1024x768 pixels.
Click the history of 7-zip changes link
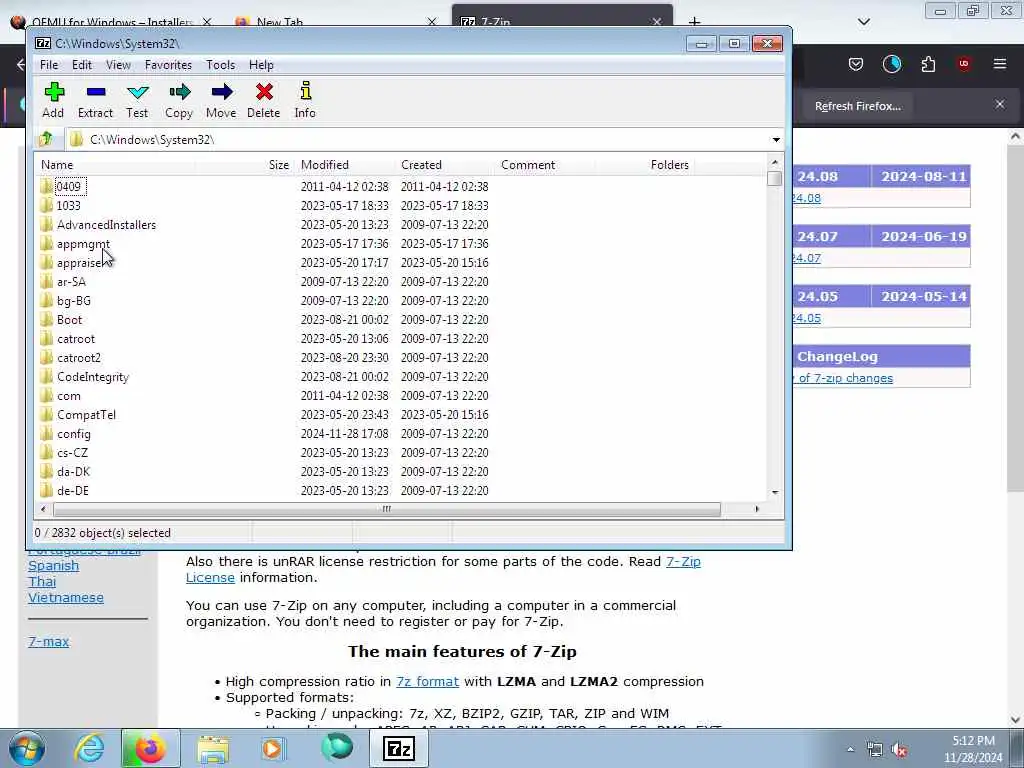point(842,378)
